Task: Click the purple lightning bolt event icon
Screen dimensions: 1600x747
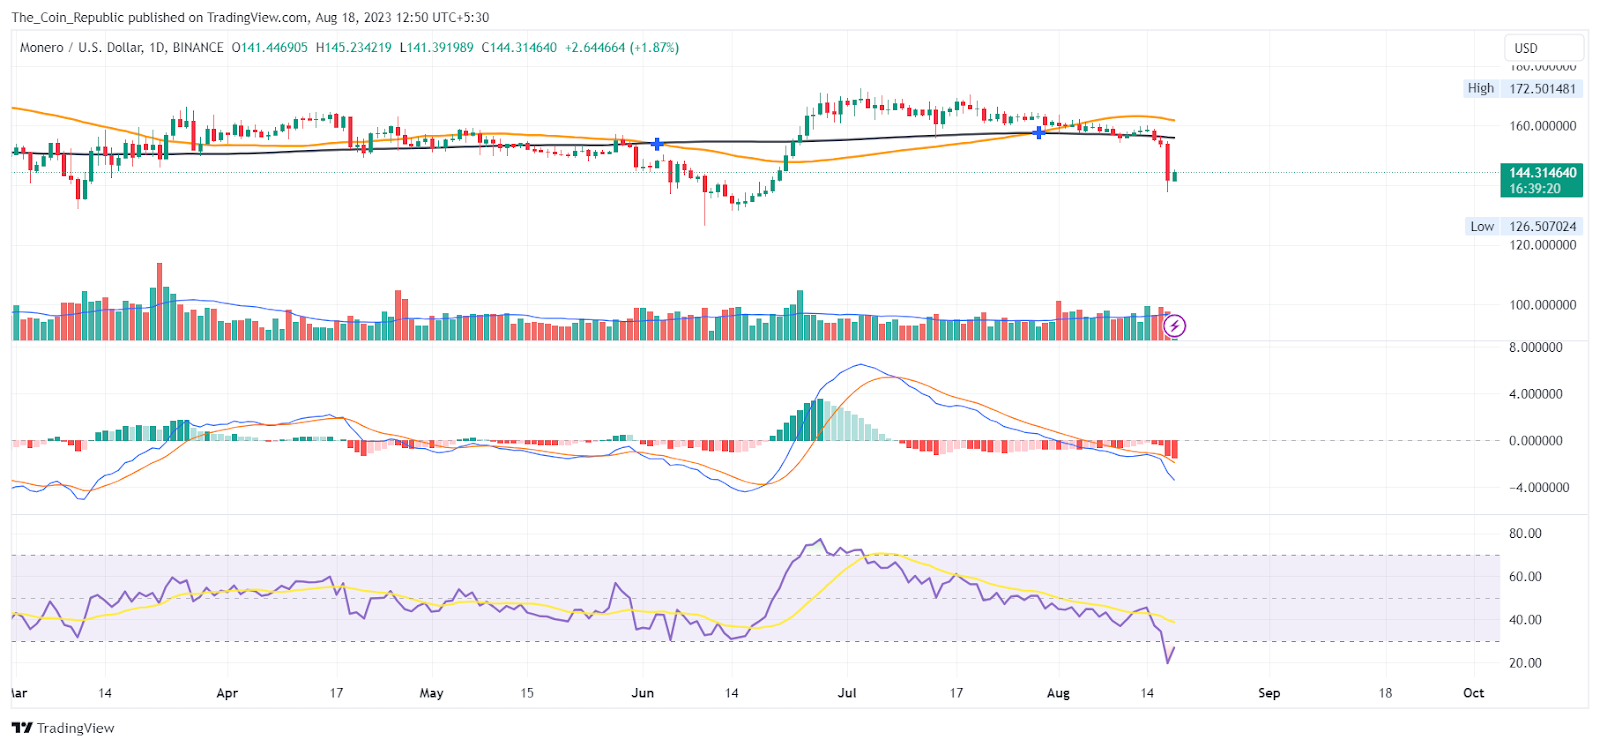Action: [1174, 326]
